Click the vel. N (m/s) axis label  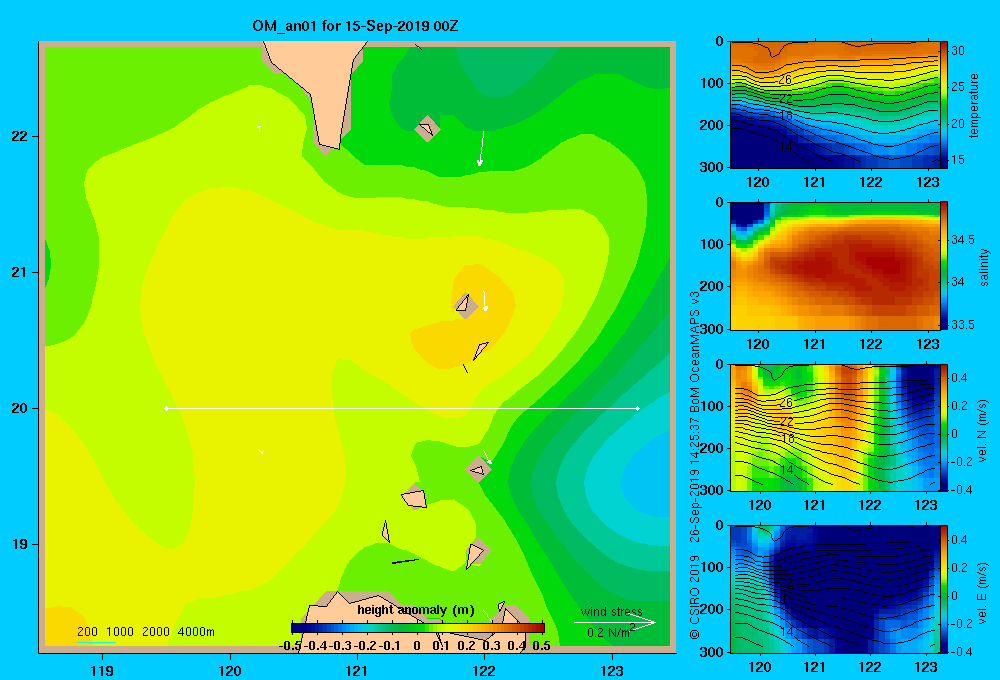pos(982,431)
